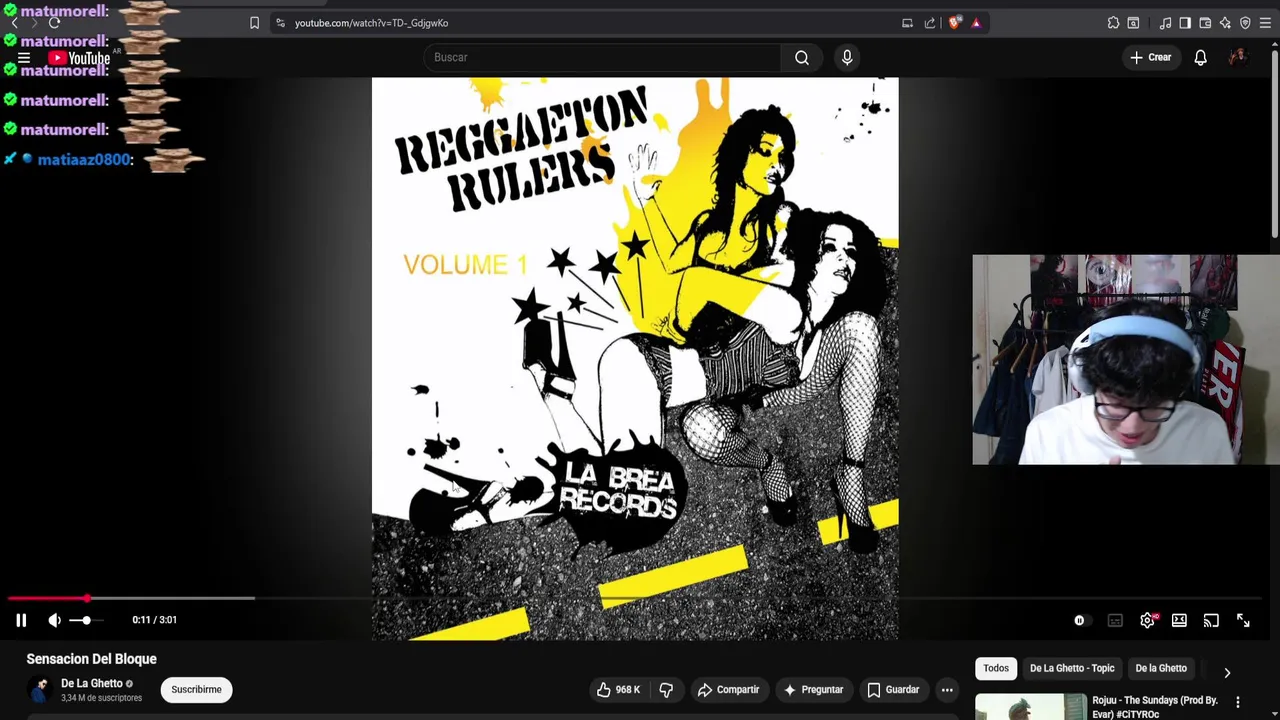
Task: Open the Rojuu suggested video thumbnail
Action: coord(1031,707)
